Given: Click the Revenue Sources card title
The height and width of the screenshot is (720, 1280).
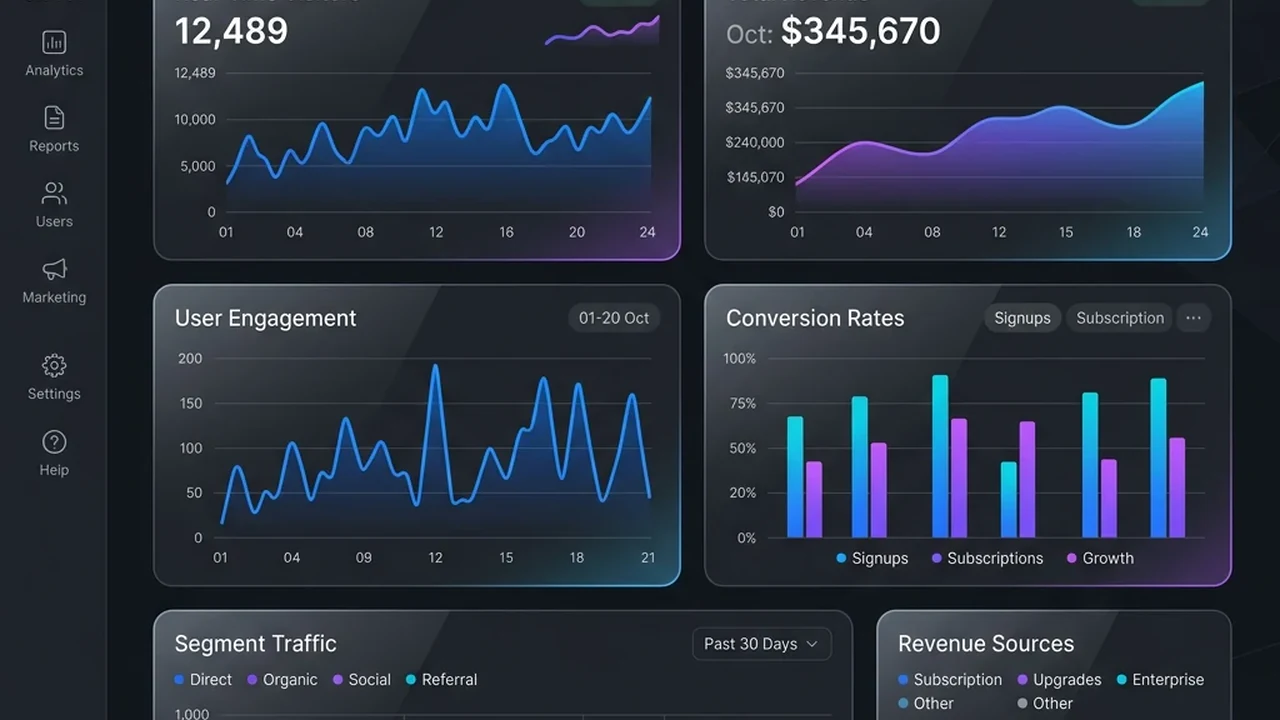Looking at the screenshot, I should 986,644.
